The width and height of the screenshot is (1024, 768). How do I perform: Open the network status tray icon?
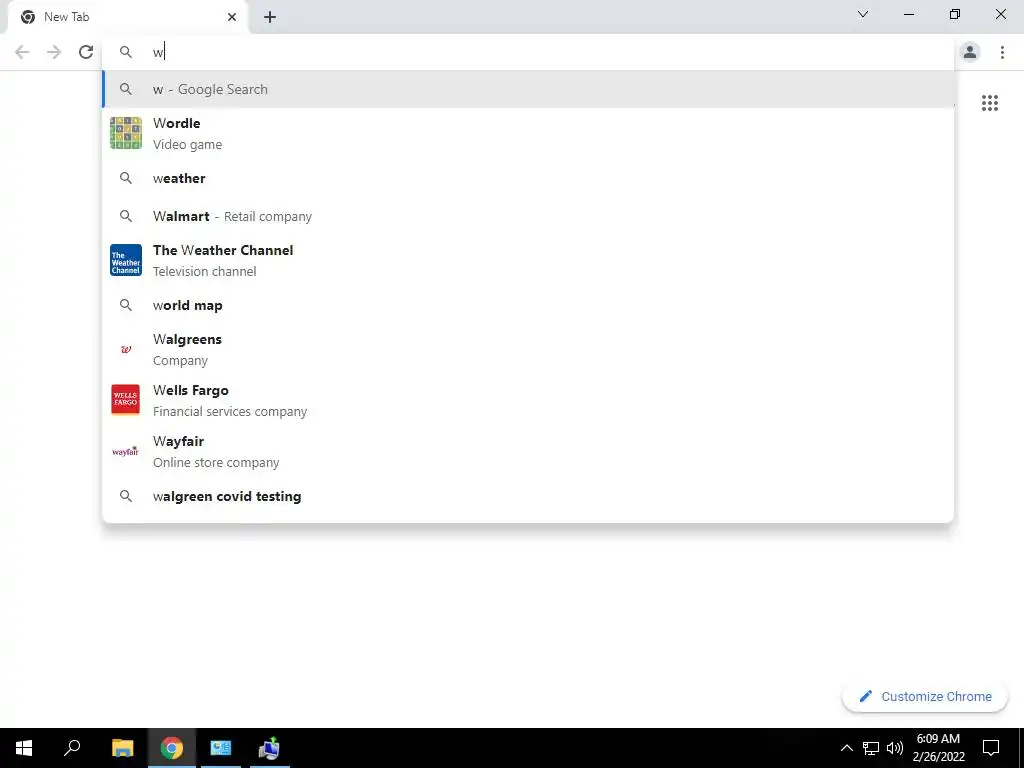tap(871, 748)
